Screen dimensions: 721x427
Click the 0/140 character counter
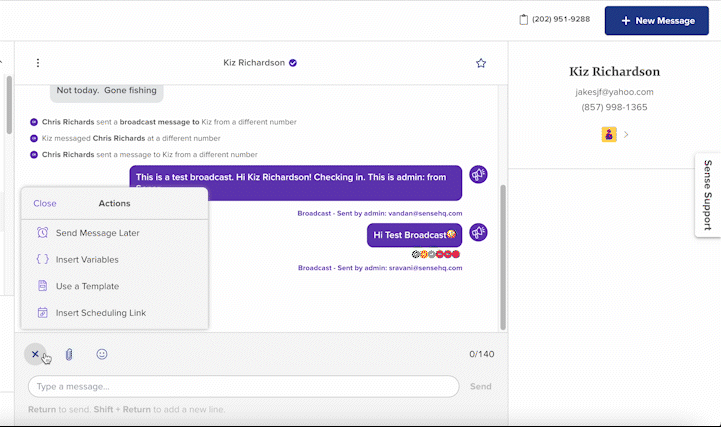[x=481, y=354]
